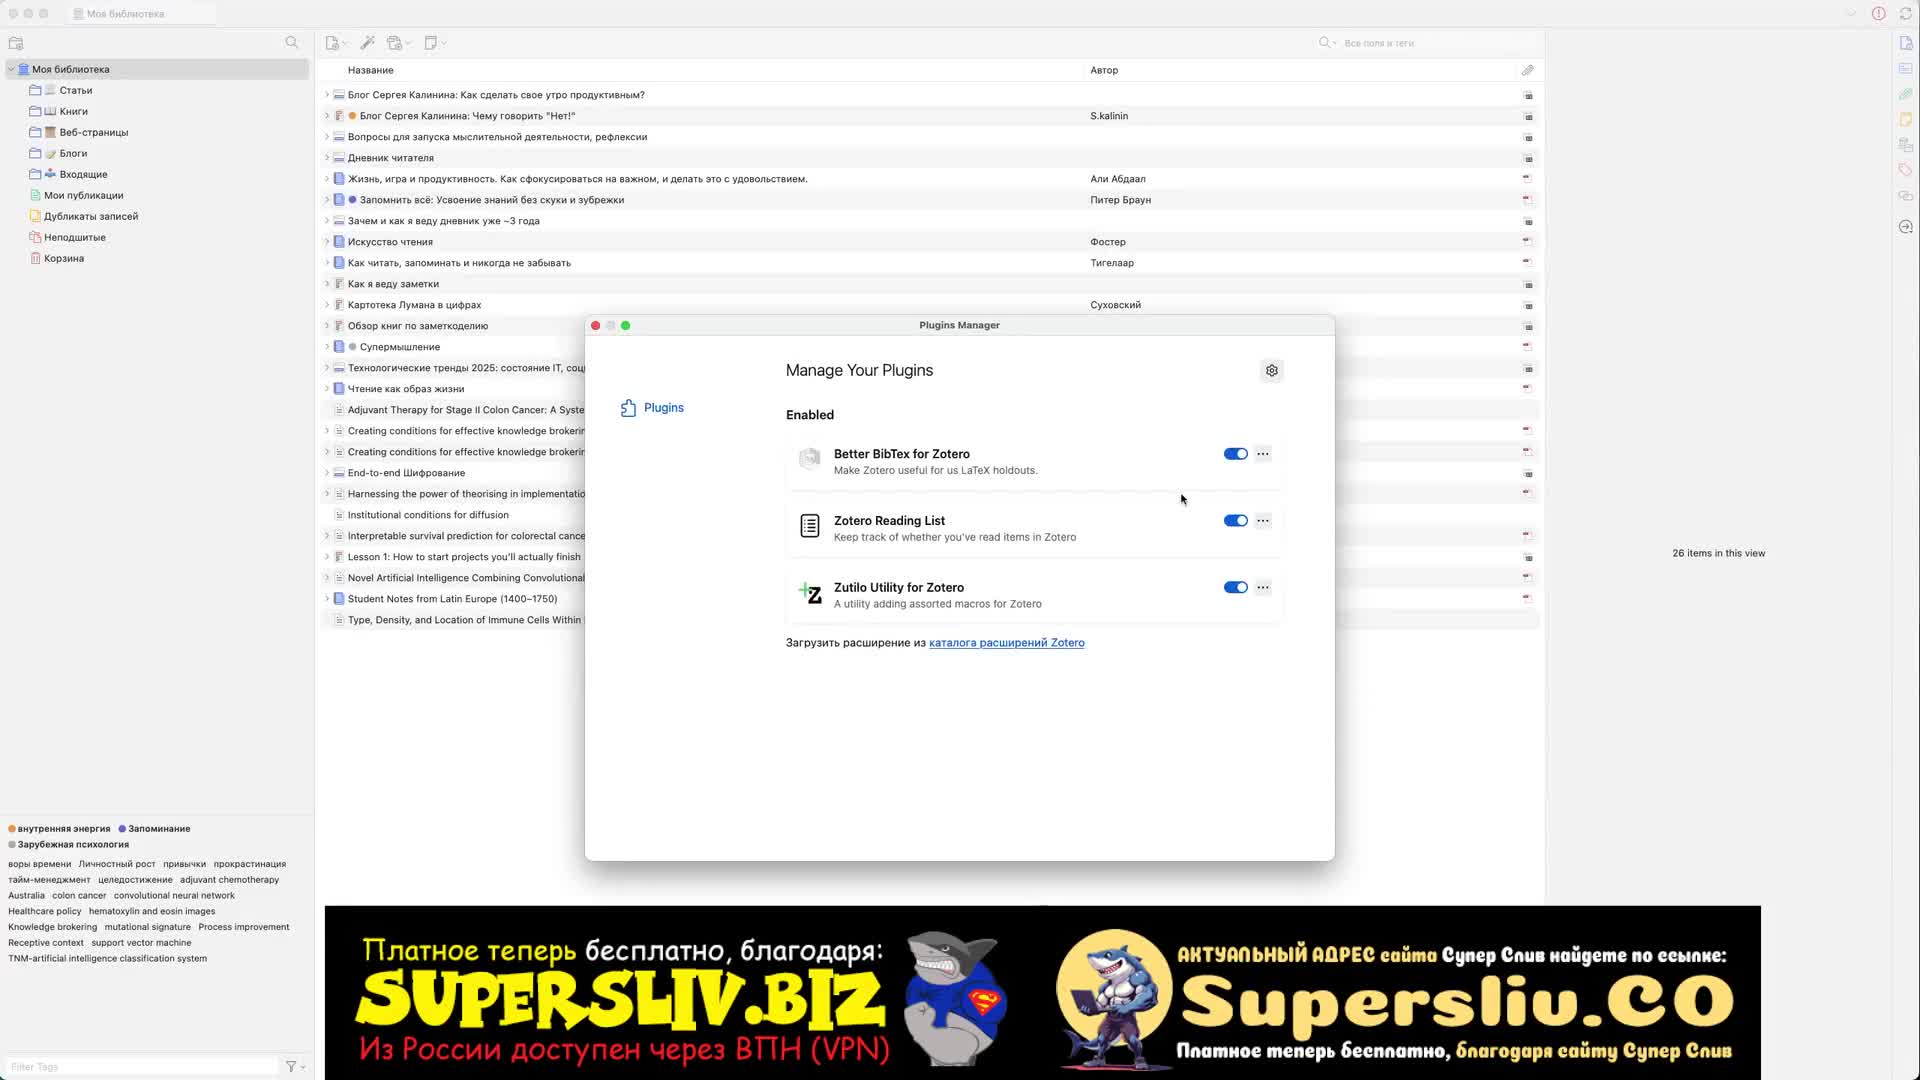Click the red sync error warning icon
Viewport: 1920px width, 1080px height.
point(1879,14)
